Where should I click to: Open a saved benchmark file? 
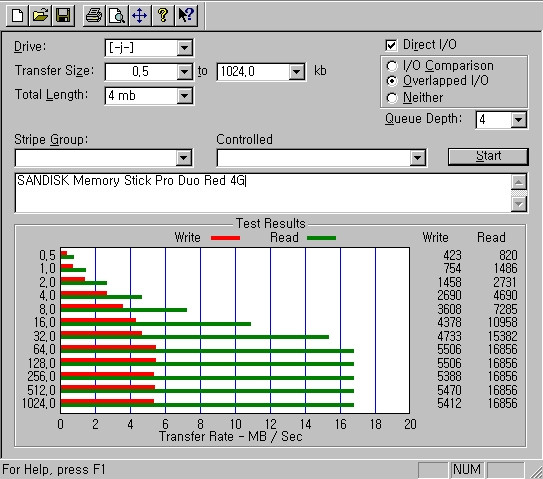[40, 16]
